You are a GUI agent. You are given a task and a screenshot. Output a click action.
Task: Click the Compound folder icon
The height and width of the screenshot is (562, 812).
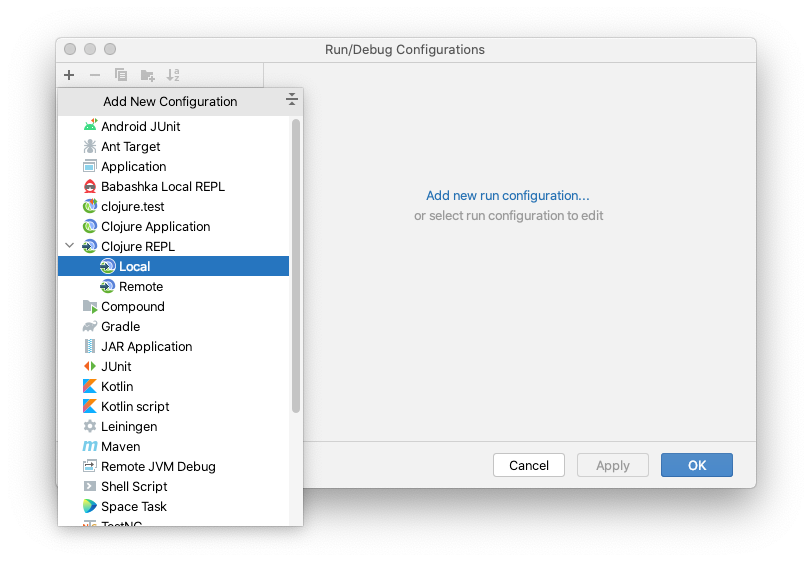(90, 306)
